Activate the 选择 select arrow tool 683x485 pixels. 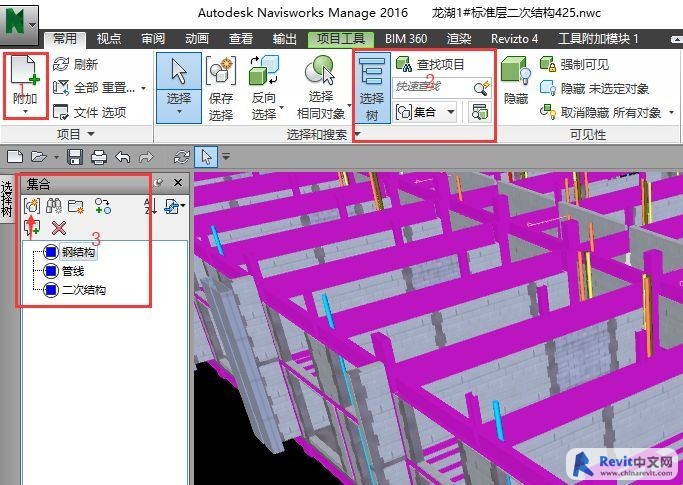coord(179,72)
